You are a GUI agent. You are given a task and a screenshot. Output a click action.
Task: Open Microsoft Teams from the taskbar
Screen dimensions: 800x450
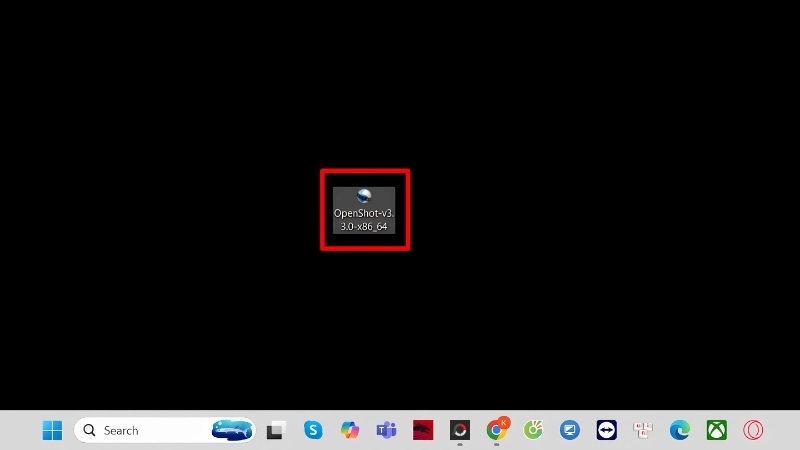pyautogui.click(x=386, y=430)
